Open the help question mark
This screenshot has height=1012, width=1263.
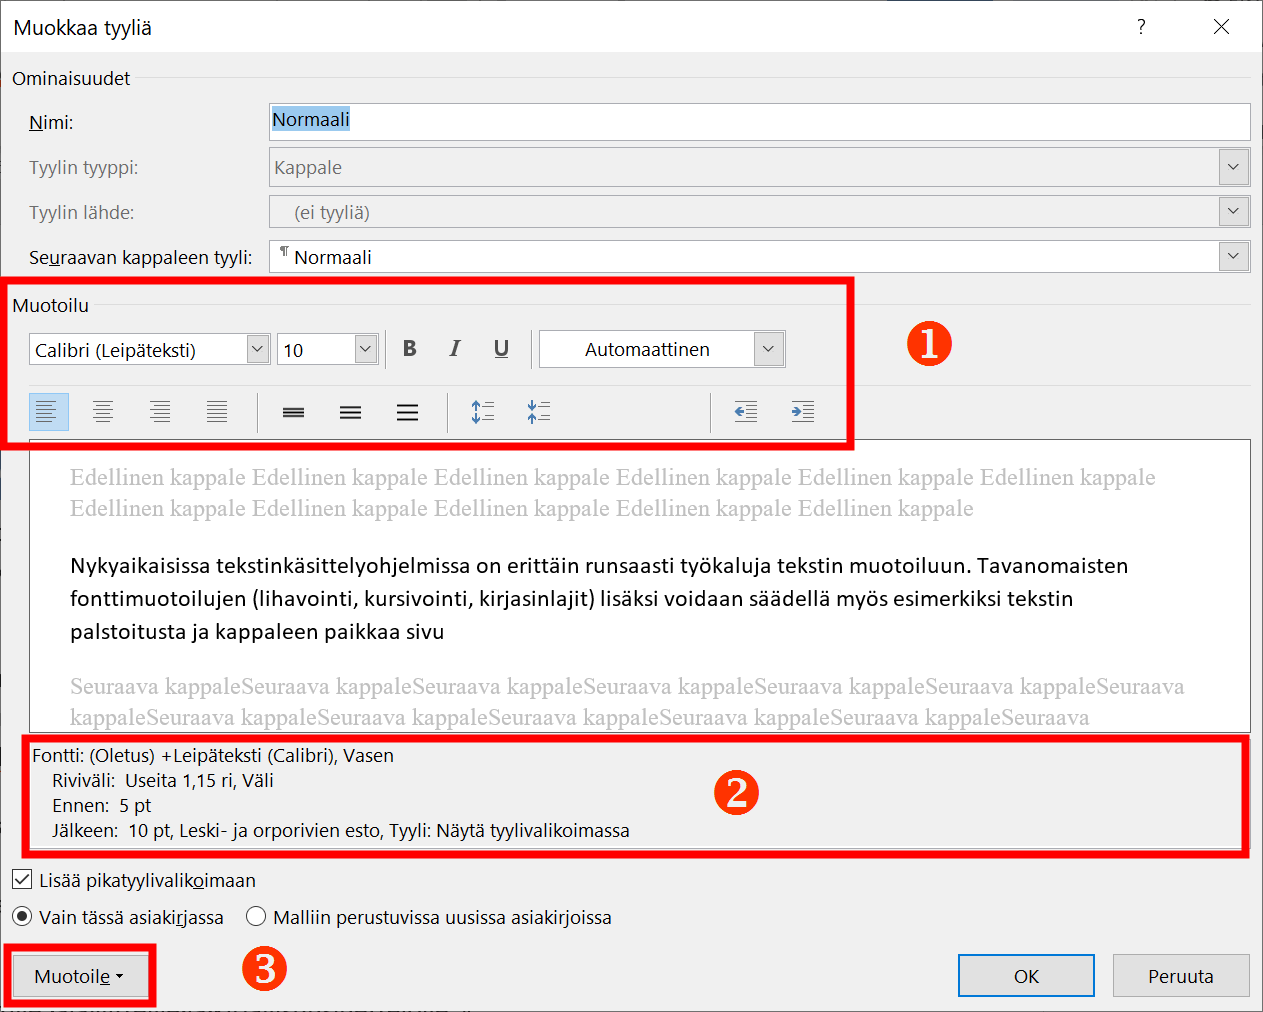point(1141,27)
